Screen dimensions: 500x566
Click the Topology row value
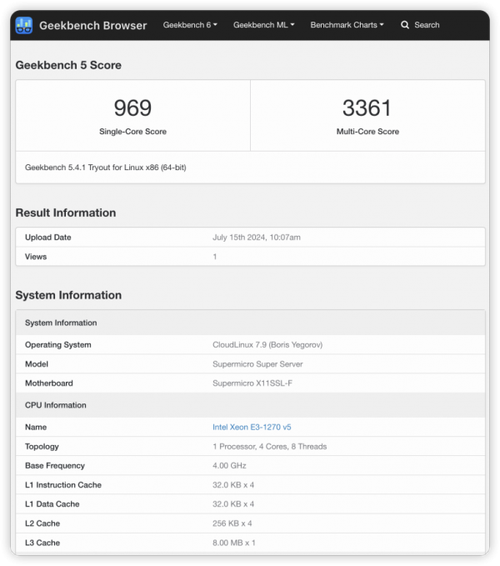pyautogui.click(x=270, y=447)
